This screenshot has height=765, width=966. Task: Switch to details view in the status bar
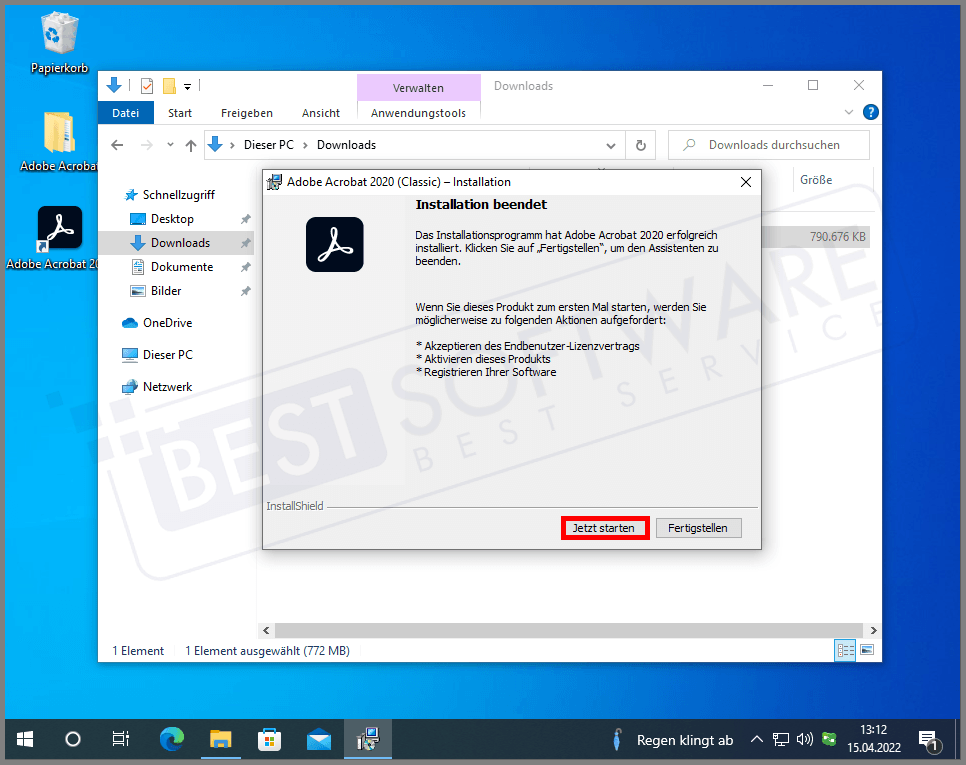(x=844, y=650)
